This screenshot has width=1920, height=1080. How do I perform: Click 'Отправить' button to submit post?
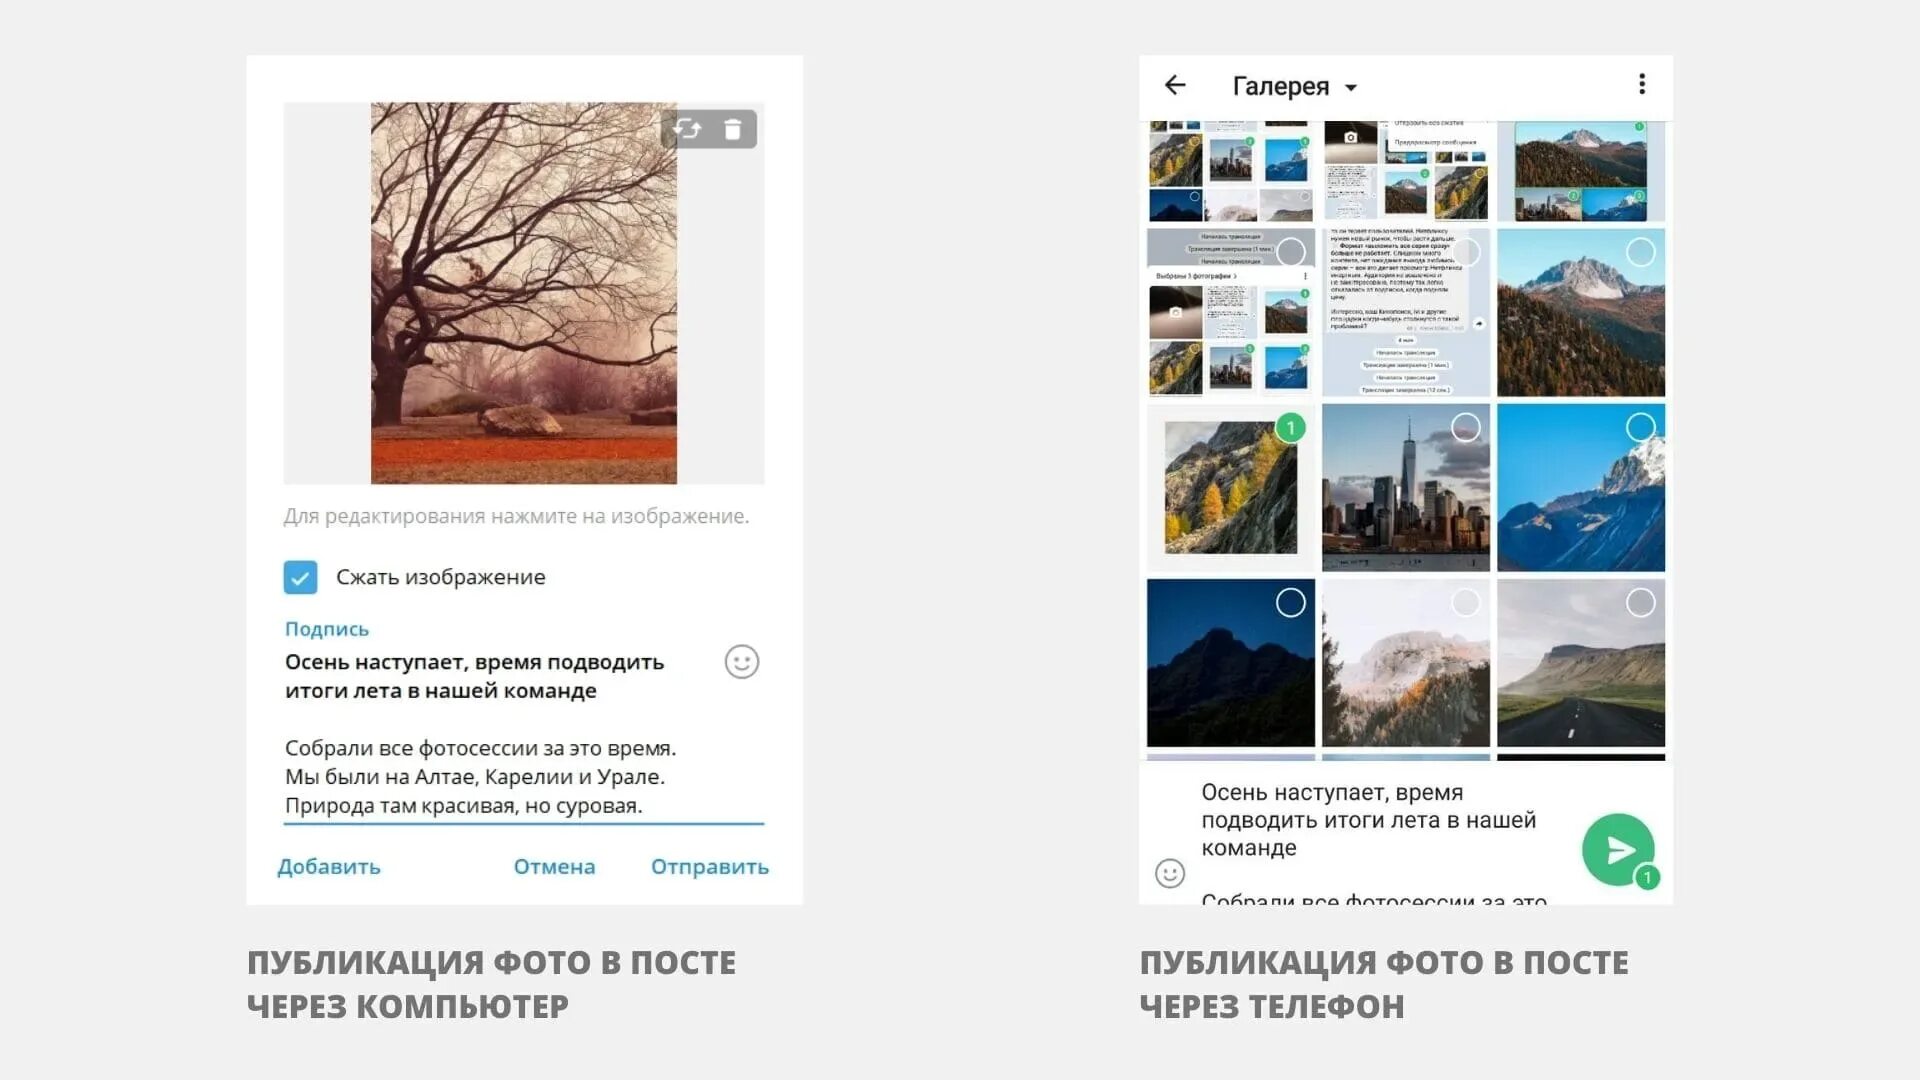point(707,866)
